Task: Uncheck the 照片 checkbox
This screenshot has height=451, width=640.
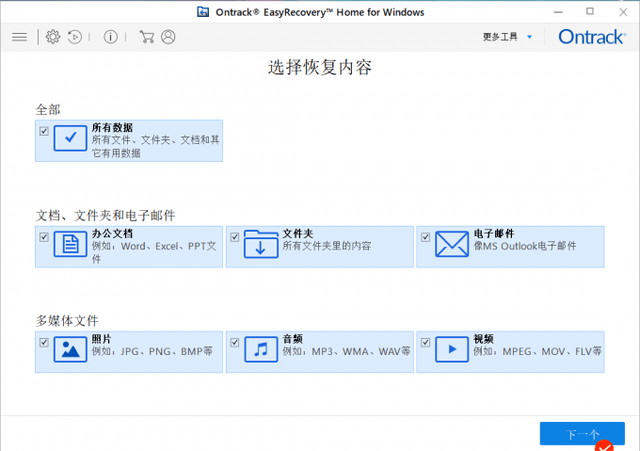Action: click(x=44, y=342)
